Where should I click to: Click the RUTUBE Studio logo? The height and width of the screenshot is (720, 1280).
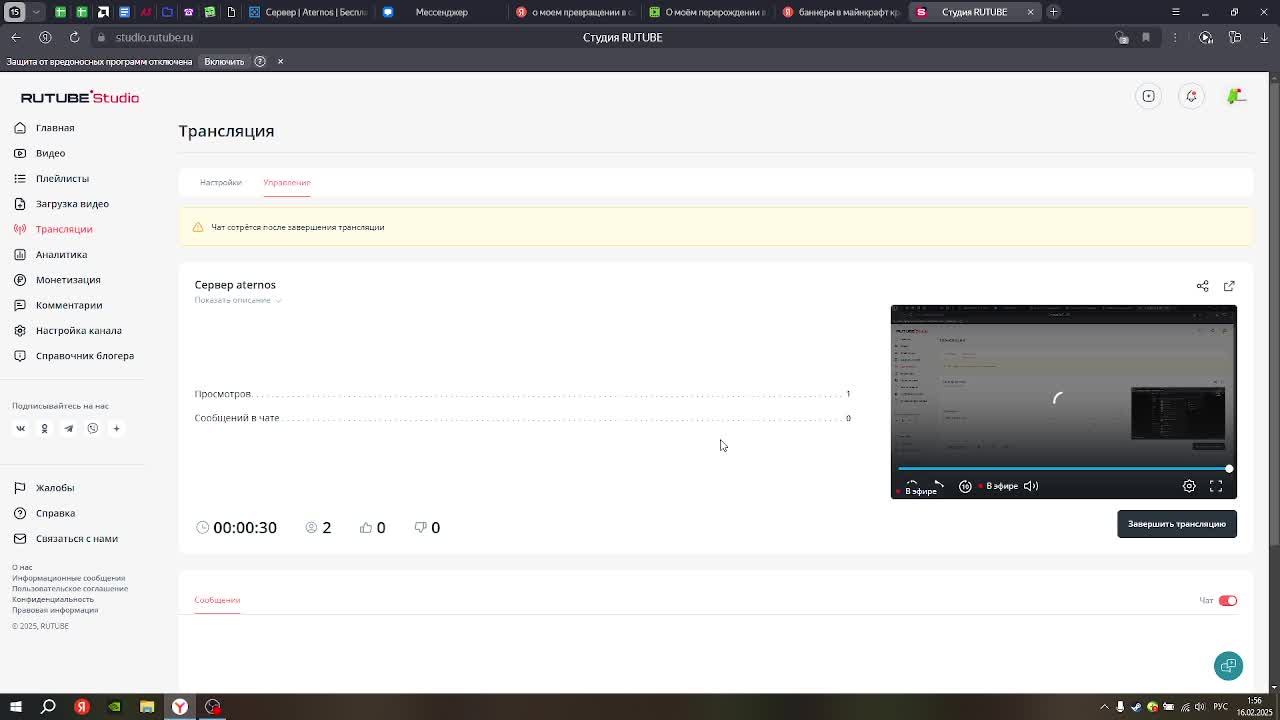[x=80, y=97]
